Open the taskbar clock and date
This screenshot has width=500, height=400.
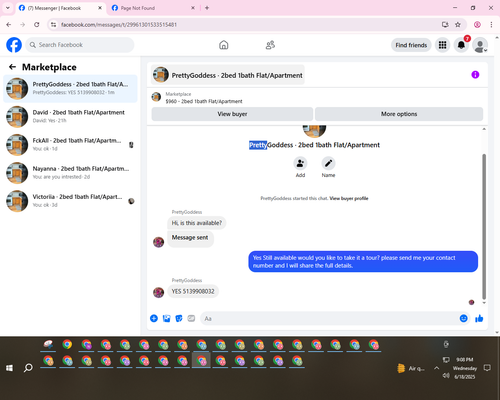click(465, 368)
